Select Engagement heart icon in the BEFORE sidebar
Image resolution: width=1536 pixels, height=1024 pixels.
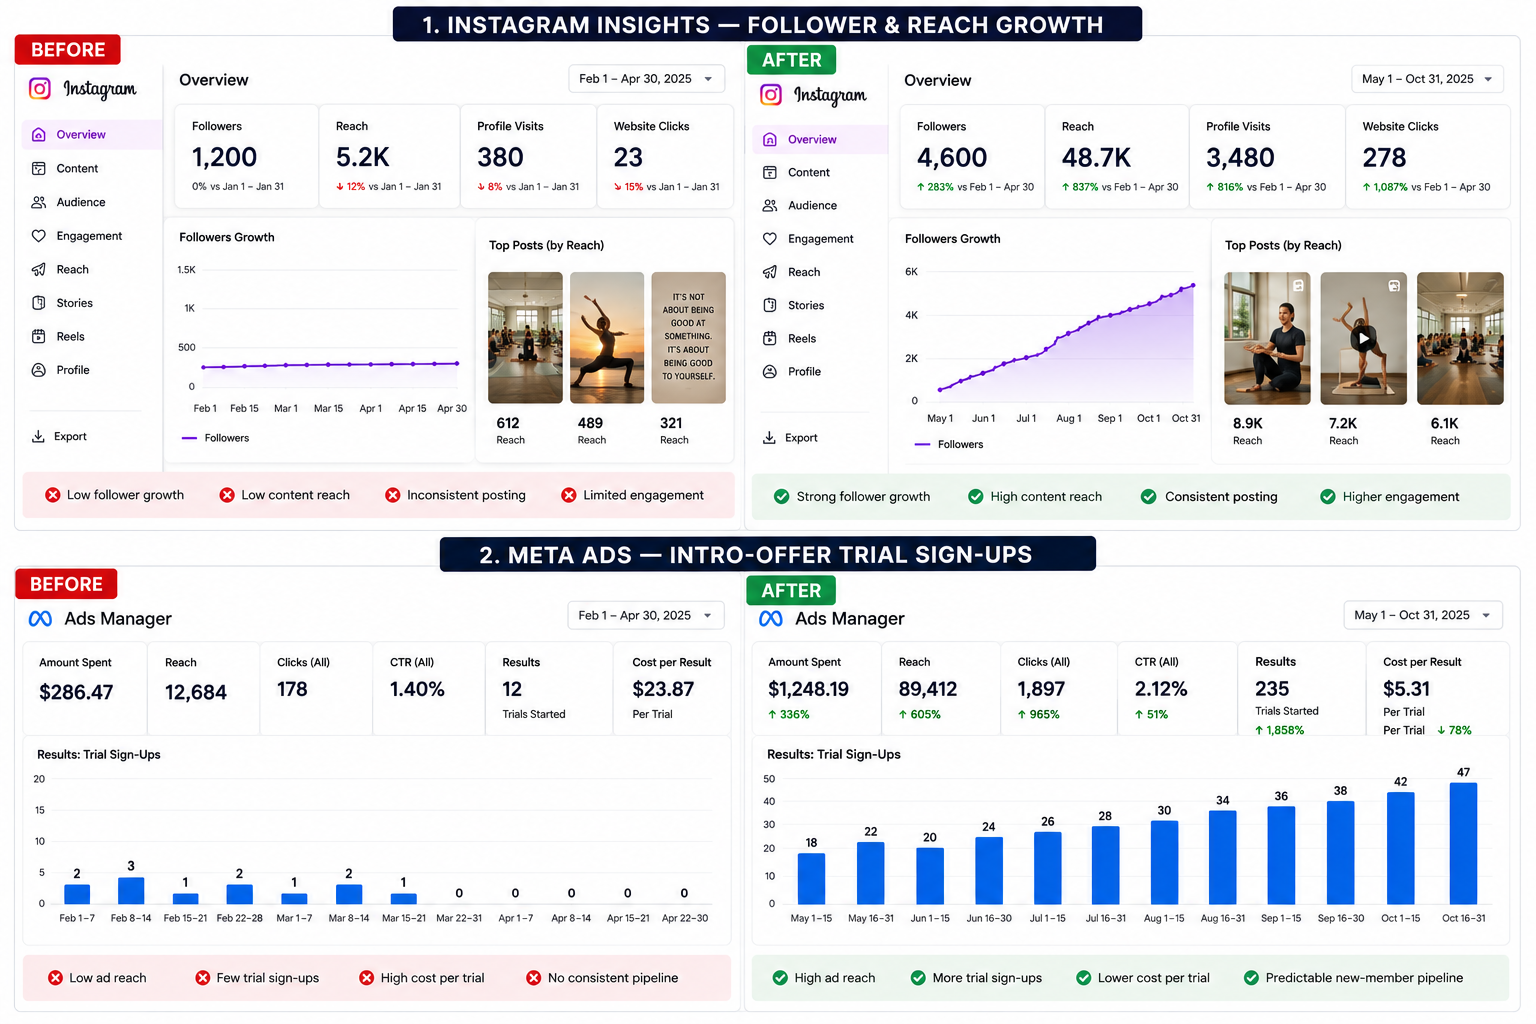[x=39, y=236]
